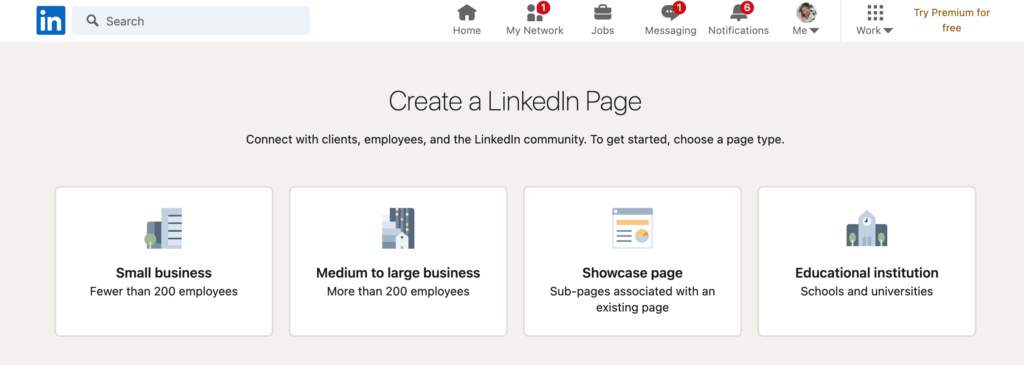Click the Educational institution school icon
1024x365 pixels.
coord(867,229)
